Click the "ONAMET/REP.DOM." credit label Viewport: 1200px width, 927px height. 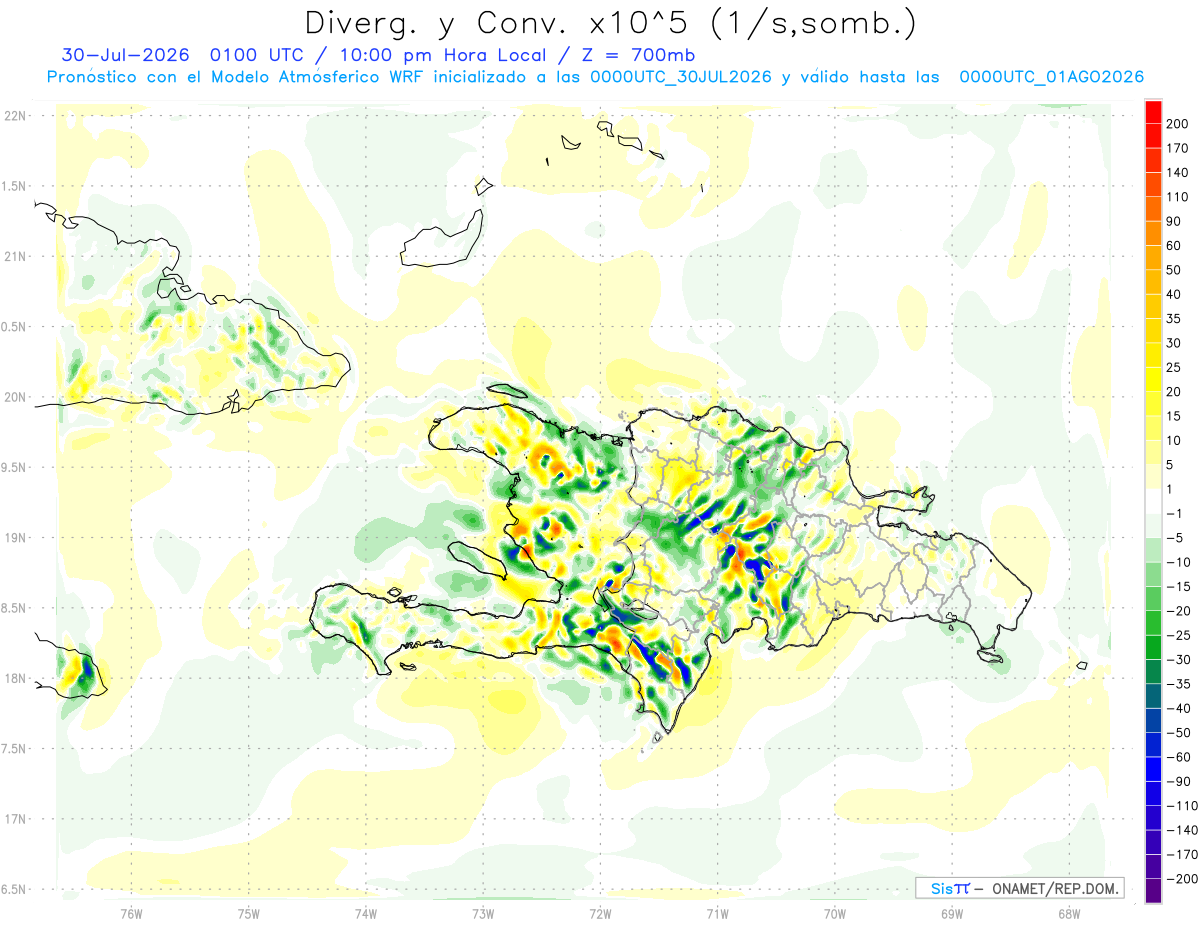(x=1054, y=888)
